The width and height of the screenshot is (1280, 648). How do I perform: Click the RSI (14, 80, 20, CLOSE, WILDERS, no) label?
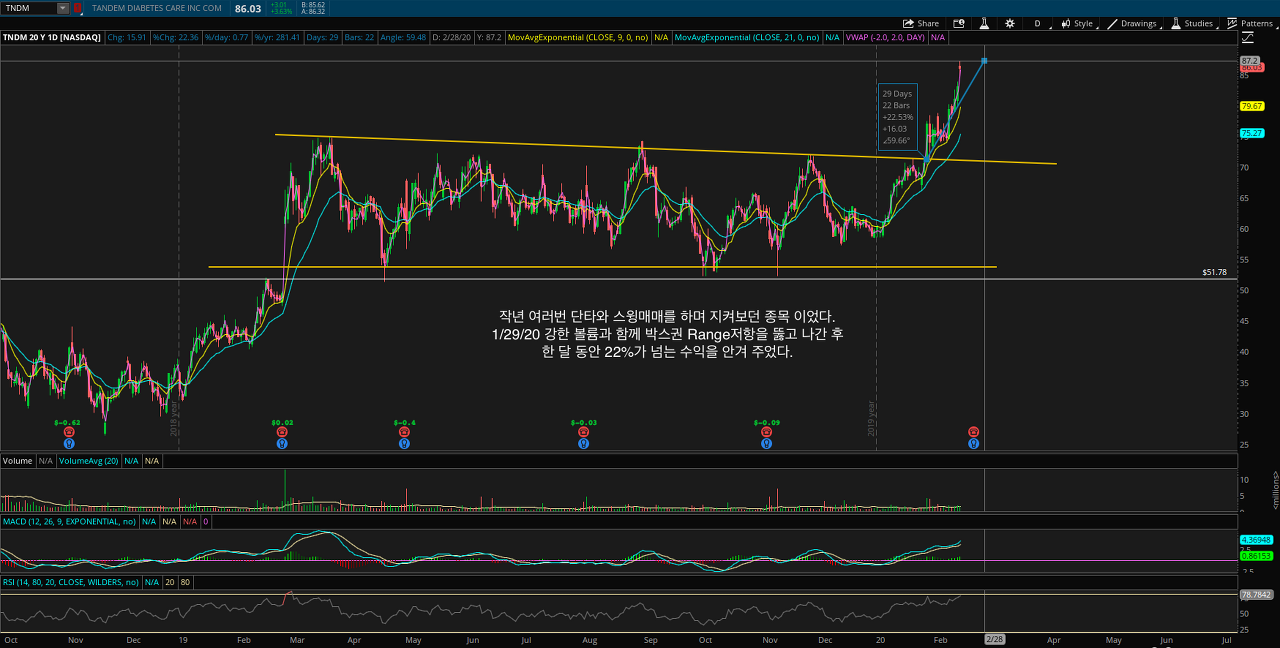point(70,581)
